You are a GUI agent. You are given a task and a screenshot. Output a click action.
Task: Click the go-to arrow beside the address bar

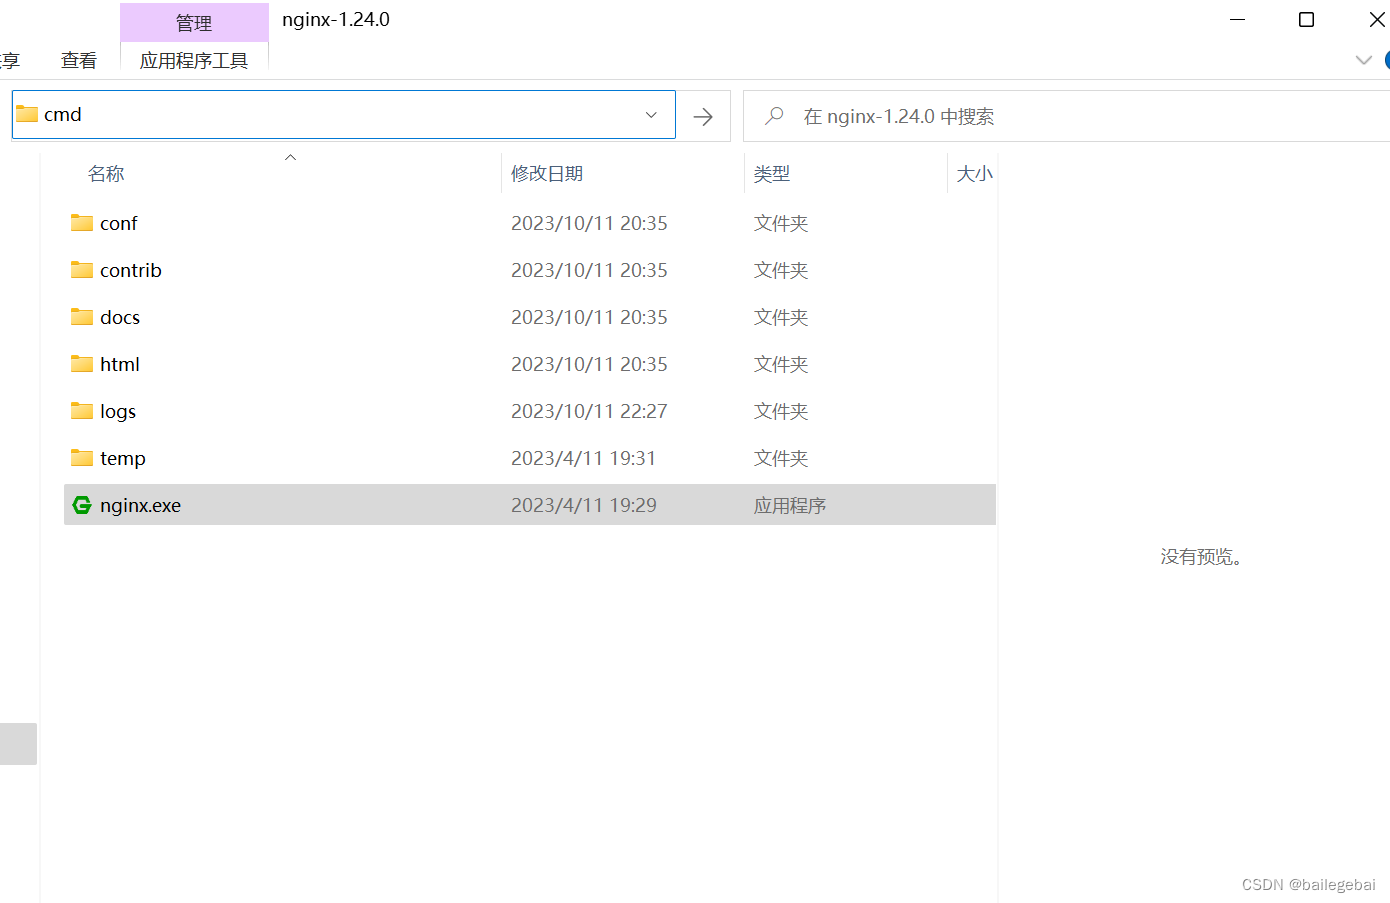703,116
